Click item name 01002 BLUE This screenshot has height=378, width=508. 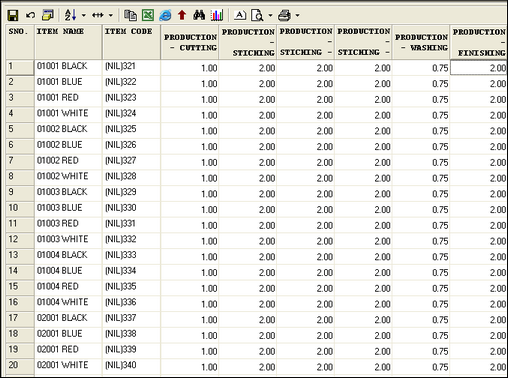(59, 145)
